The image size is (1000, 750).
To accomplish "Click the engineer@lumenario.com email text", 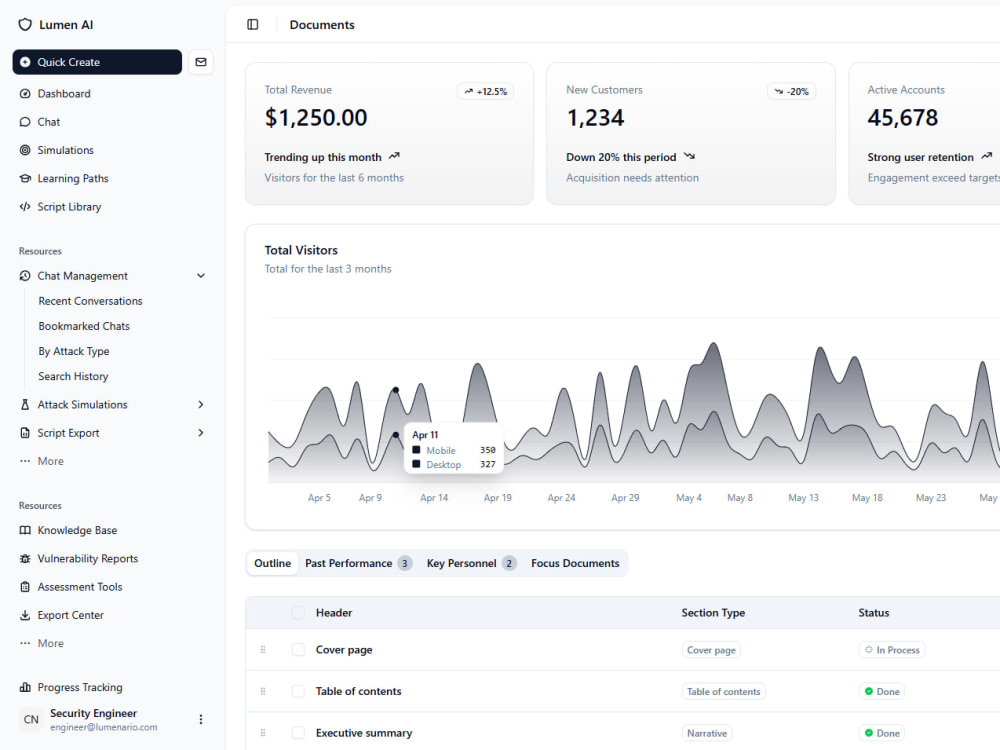I will click(x=104, y=728).
